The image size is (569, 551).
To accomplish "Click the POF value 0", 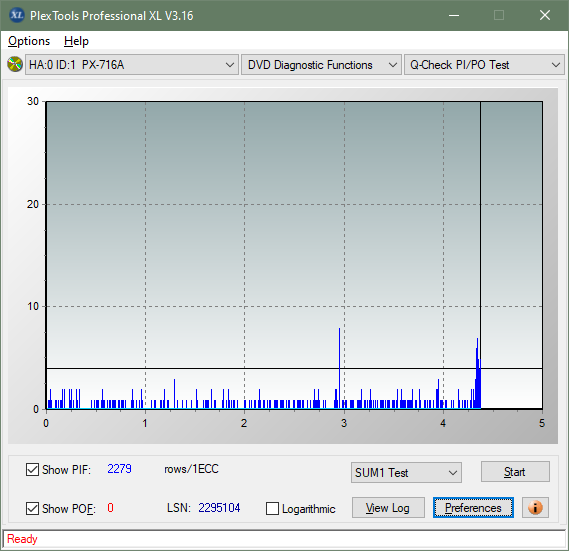I will point(110,508).
